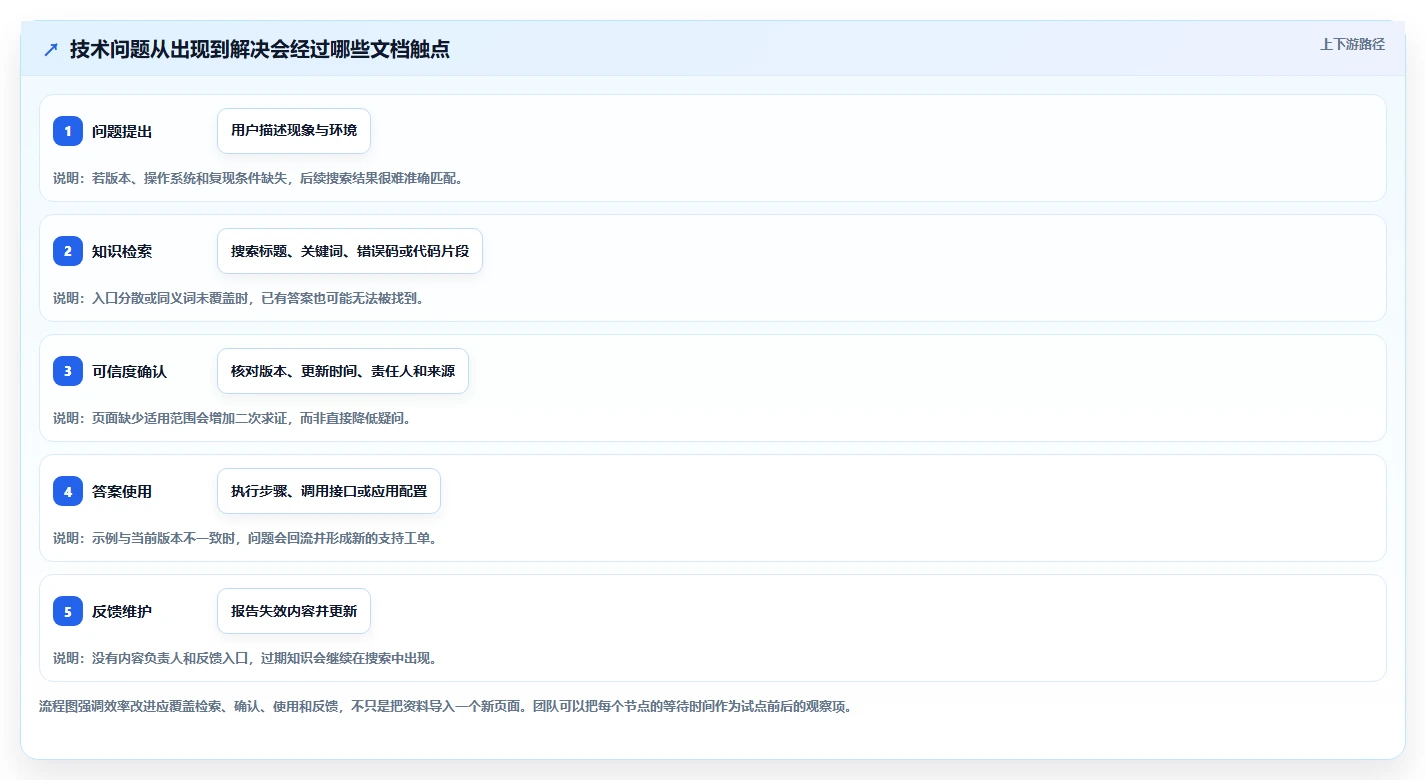The image size is (1426, 780).
Task: Select the 用户描述现象与环境 chip
Action: pos(294,131)
